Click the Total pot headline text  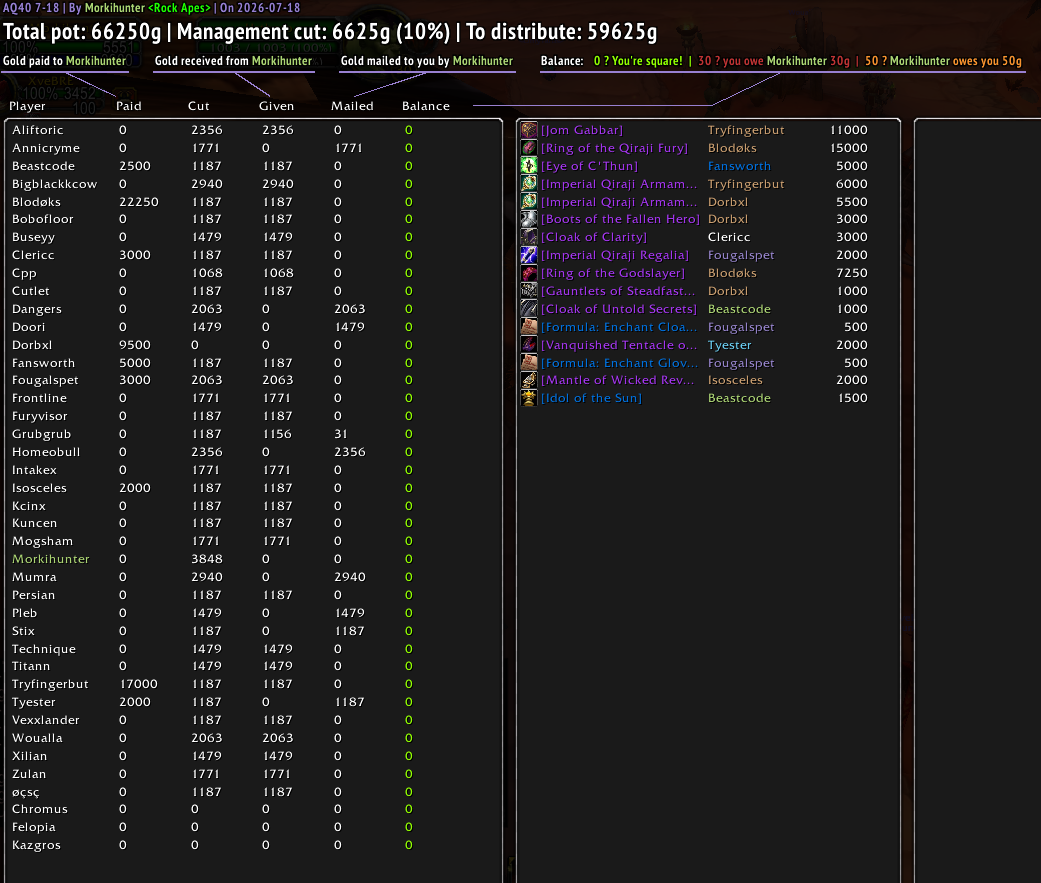pos(330,31)
